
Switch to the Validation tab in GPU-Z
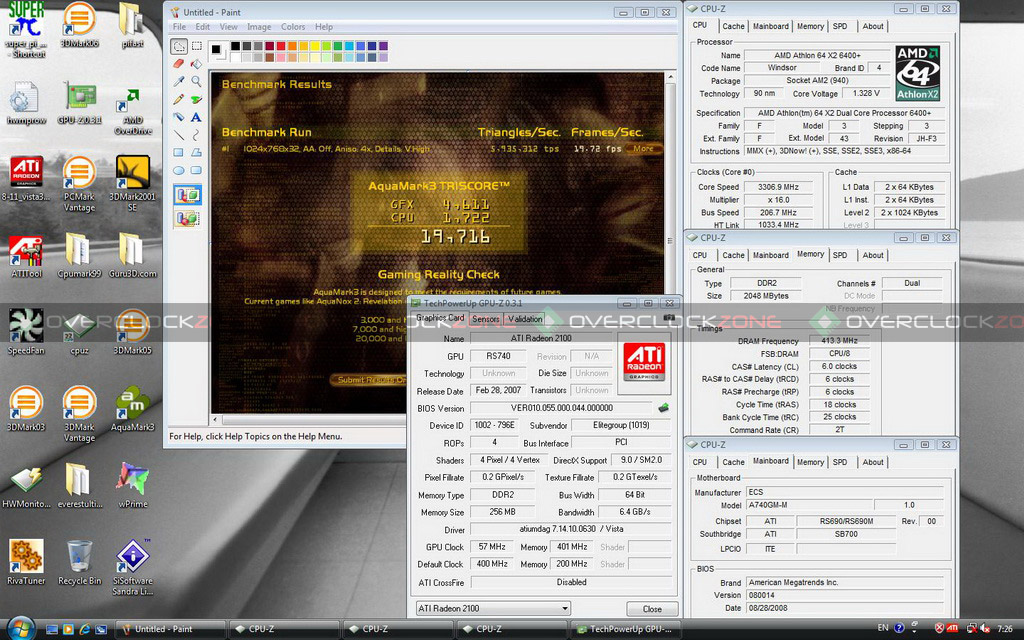[525, 319]
